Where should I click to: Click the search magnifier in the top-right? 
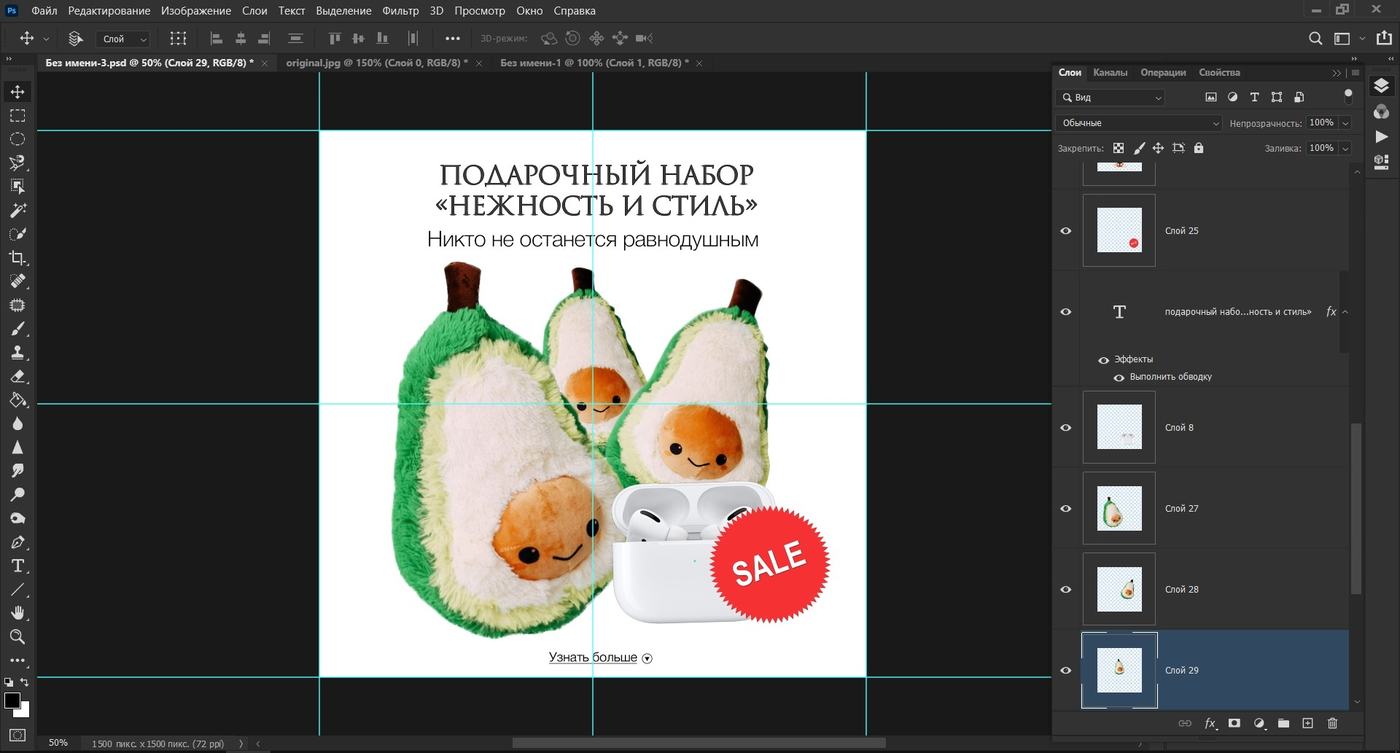click(1316, 38)
